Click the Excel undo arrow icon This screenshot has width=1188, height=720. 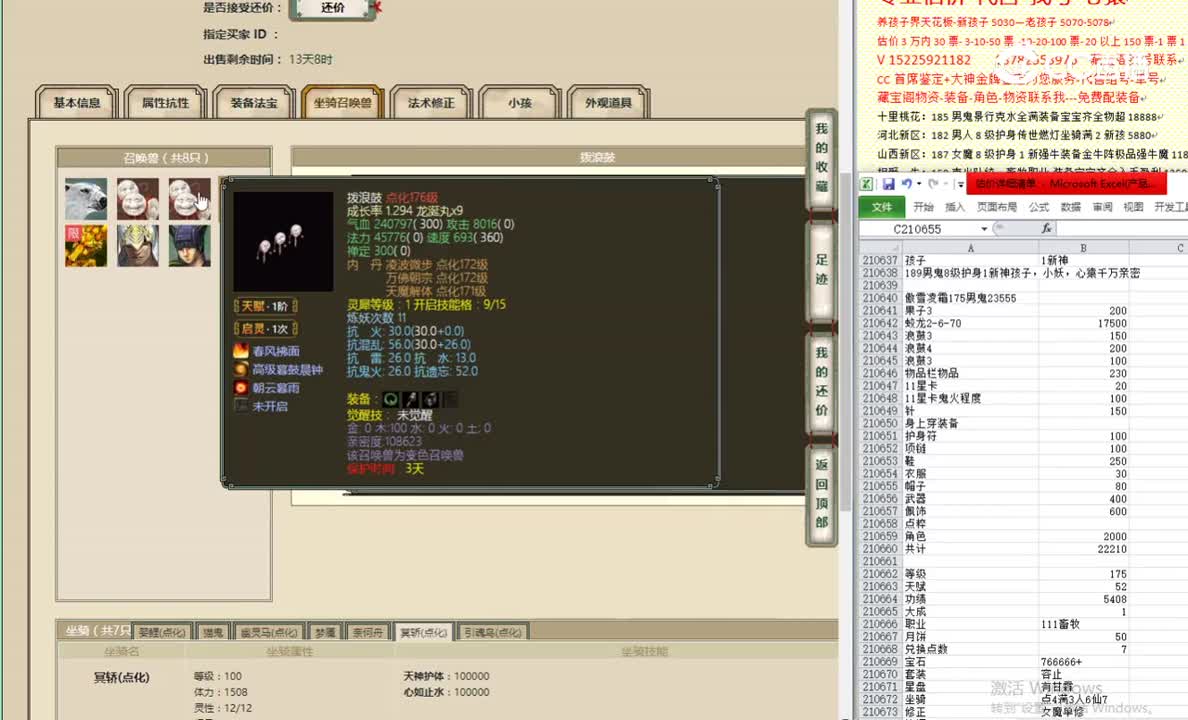tap(905, 184)
